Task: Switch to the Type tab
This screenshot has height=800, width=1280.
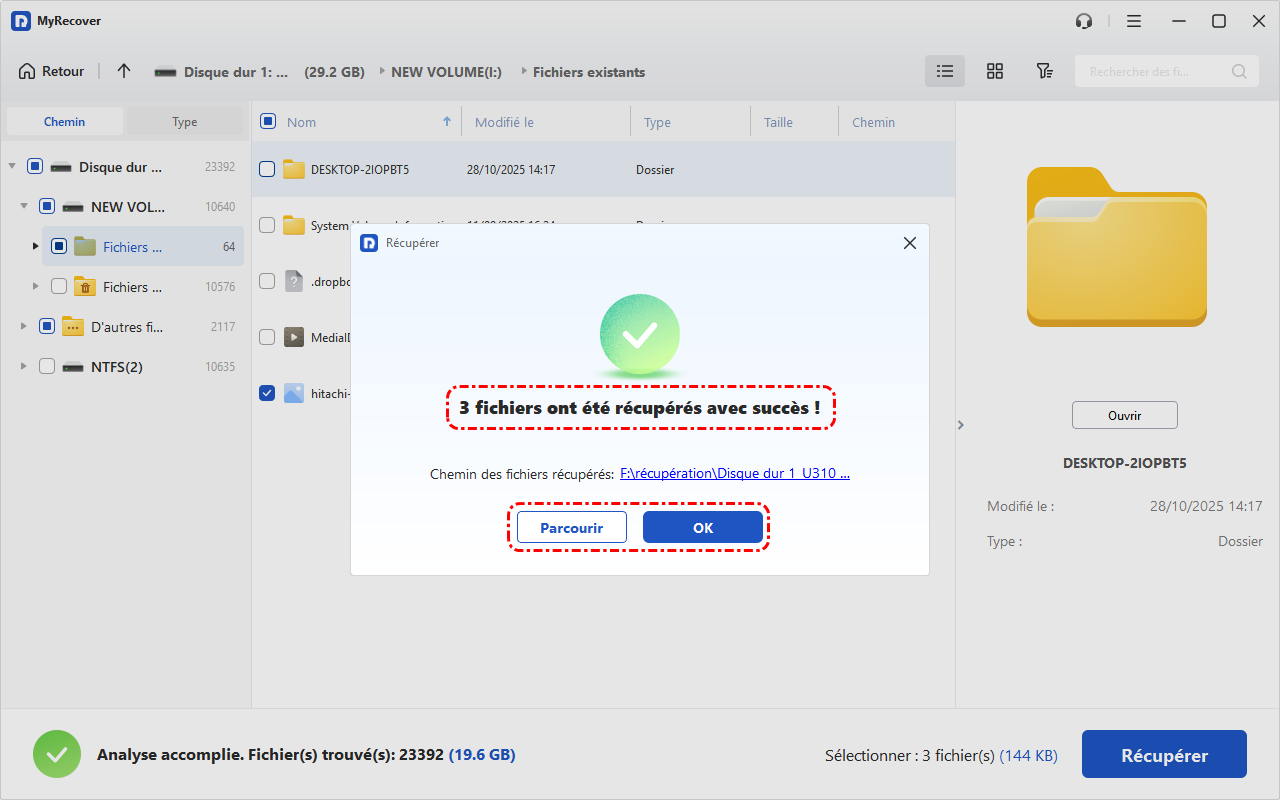Action: point(184,122)
